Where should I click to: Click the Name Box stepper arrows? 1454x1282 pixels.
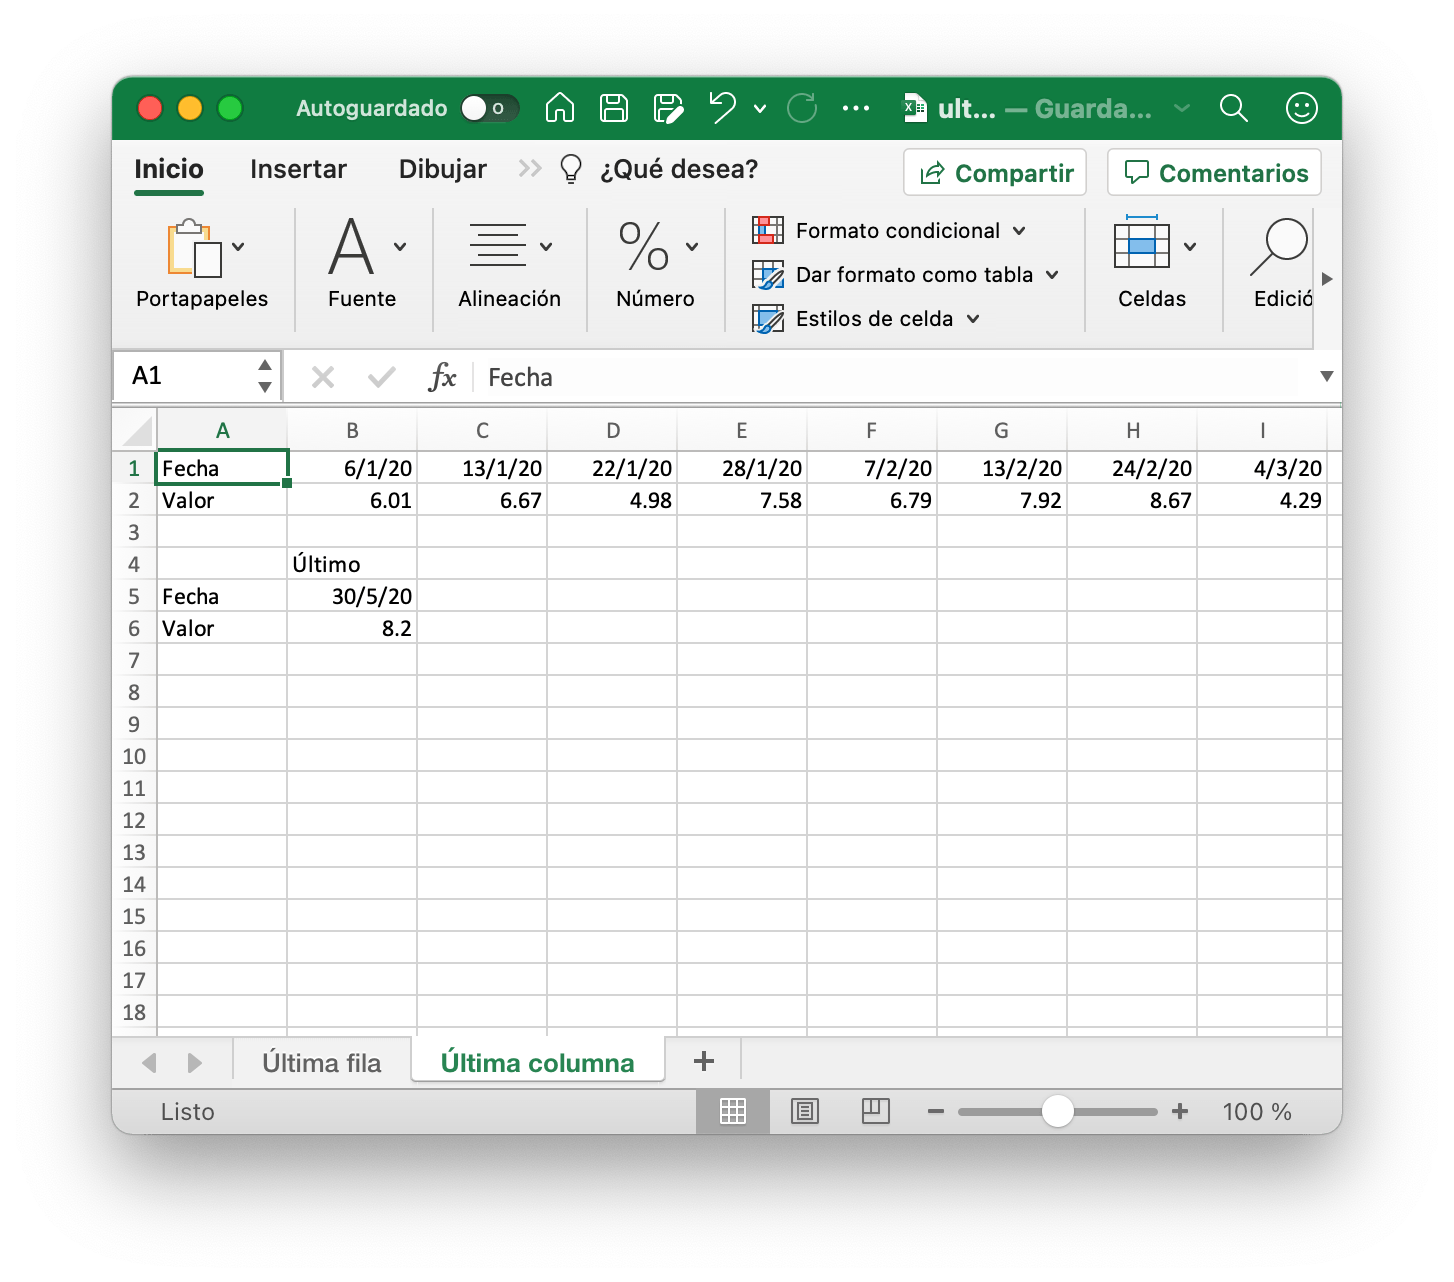(265, 376)
